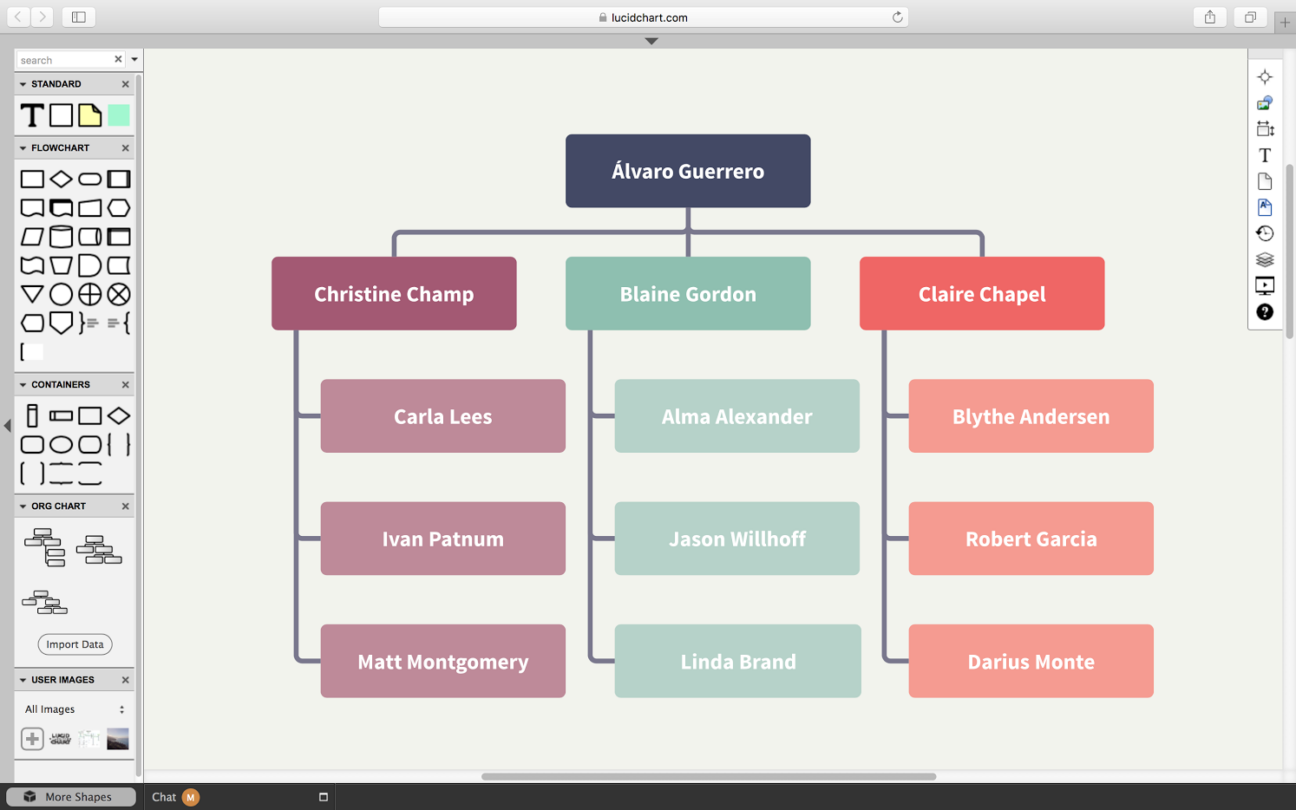Pick the green color block shape
Viewport: 1296px width, 810px height.
[119, 115]
